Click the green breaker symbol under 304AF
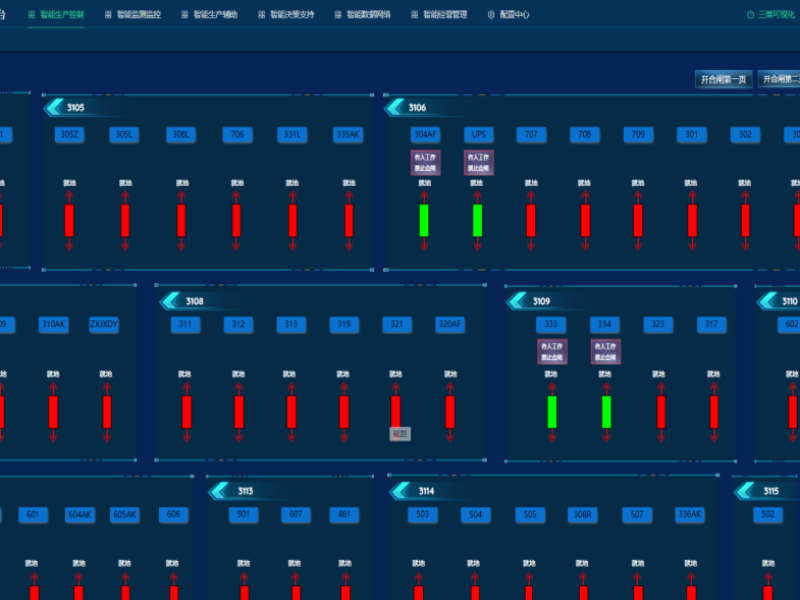 coord(424,220)
